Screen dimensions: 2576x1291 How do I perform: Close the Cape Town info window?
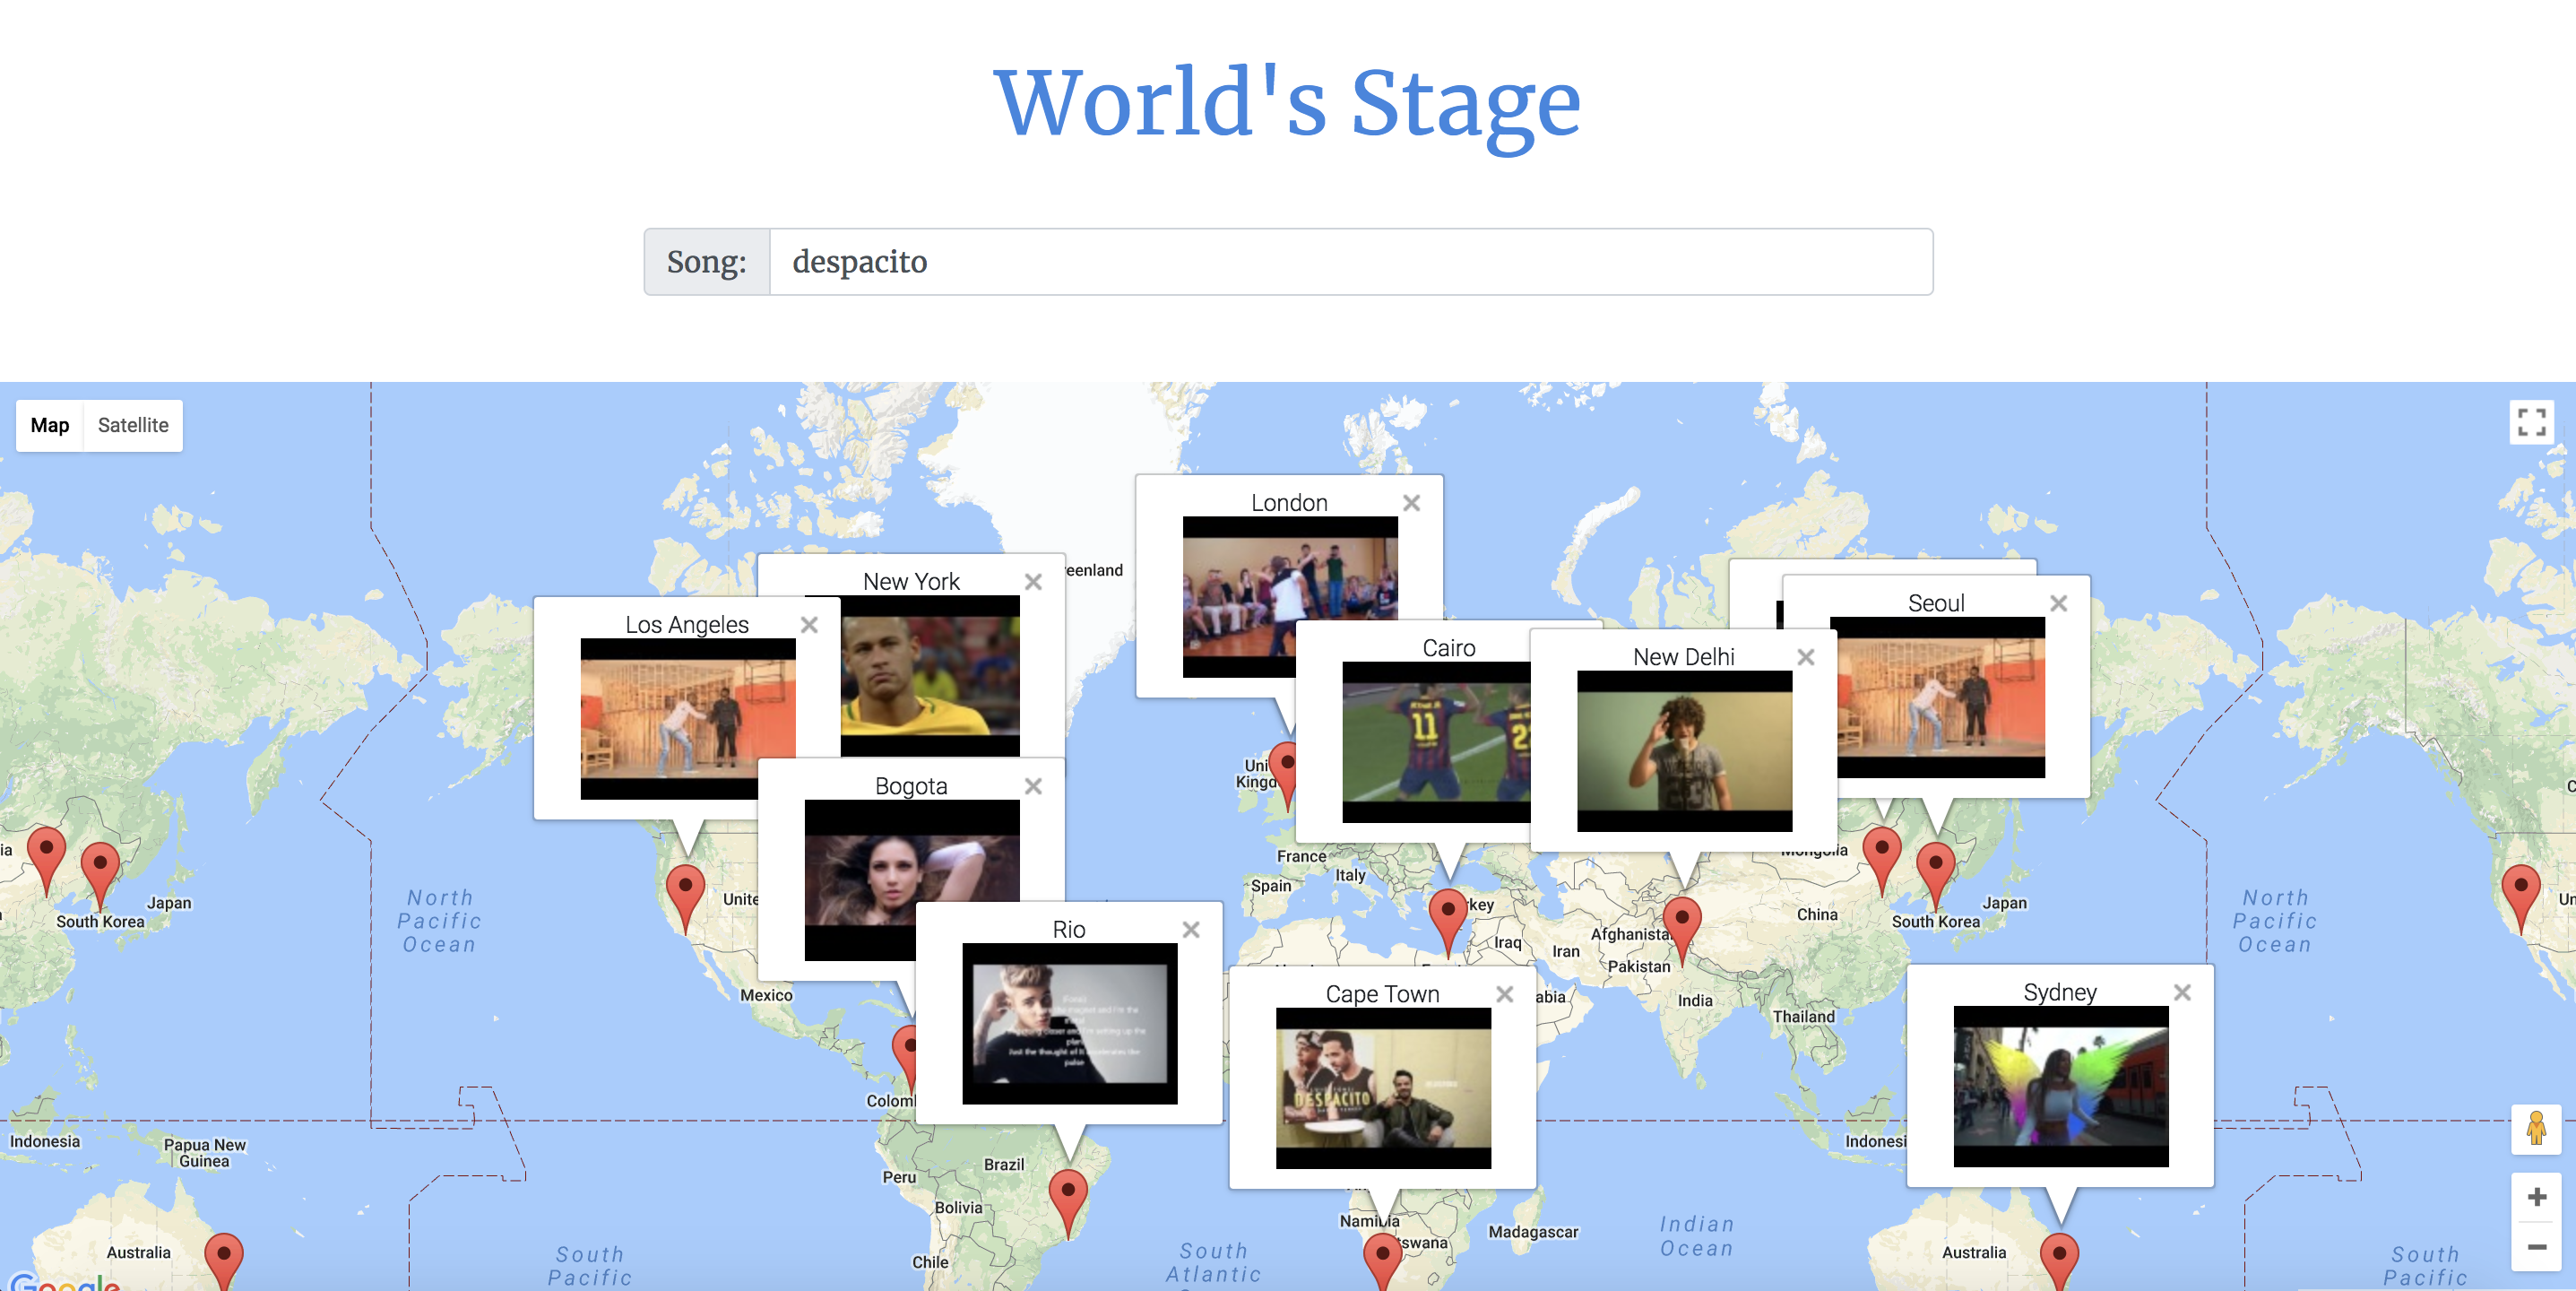(x=1504, y=994)
